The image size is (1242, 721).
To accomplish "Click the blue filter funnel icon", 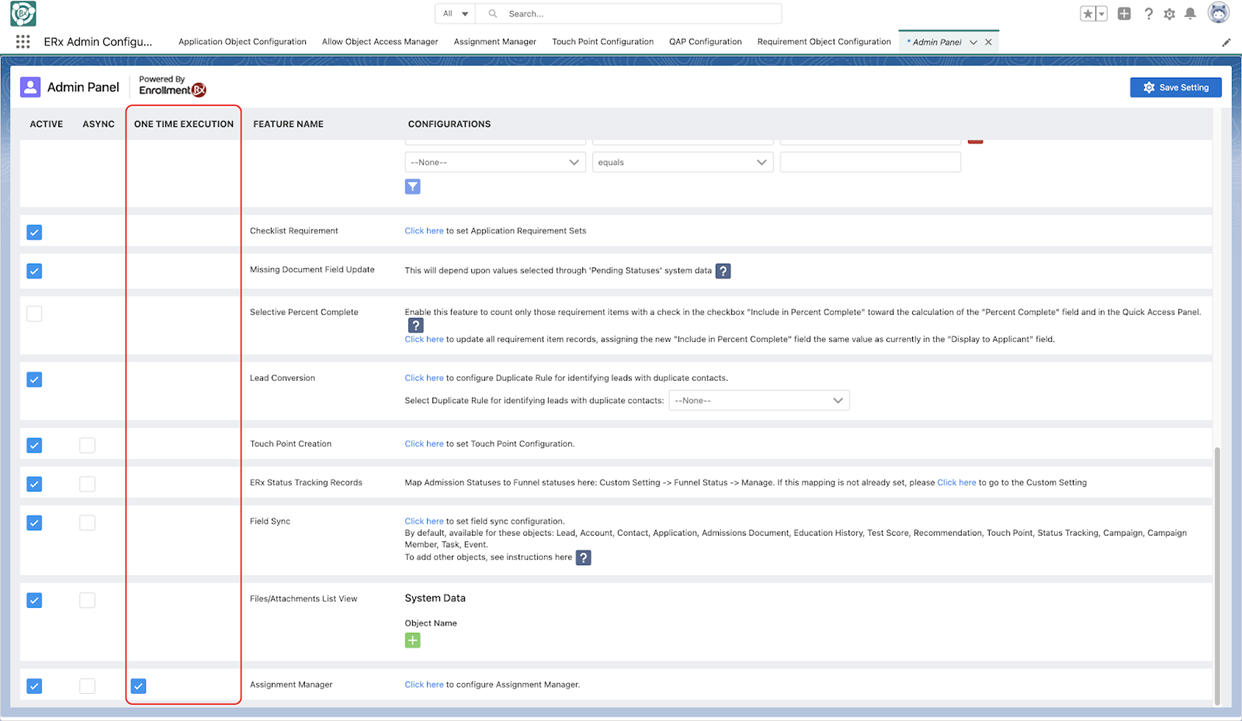I will (412, 187).
